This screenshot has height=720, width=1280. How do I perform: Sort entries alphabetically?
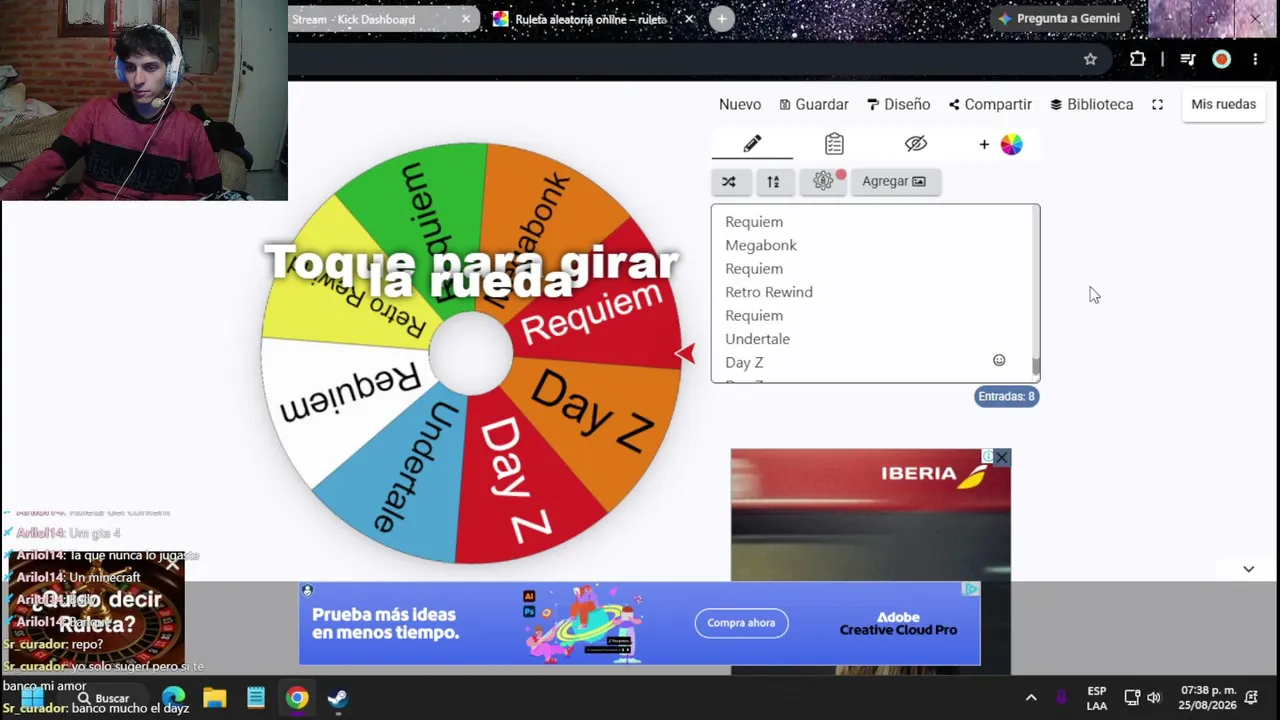[773, 181]
